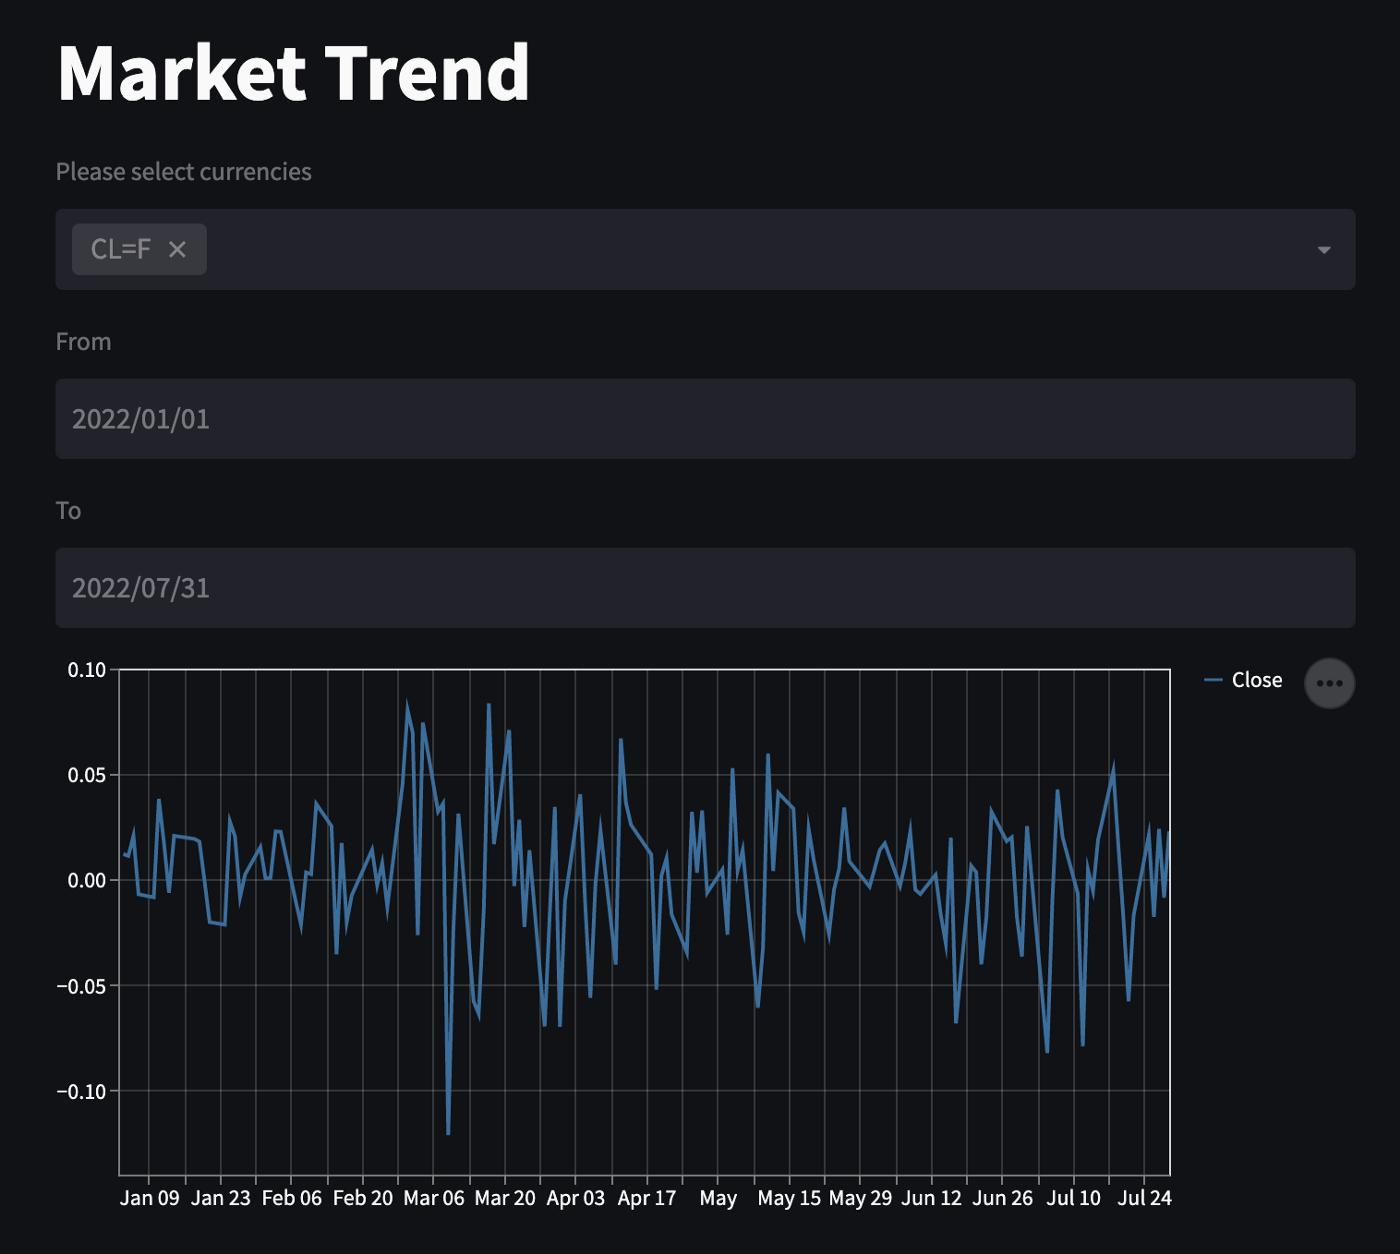Click the Market Trend heading
The height and width of the screenshot is (1254, 1400).
click(293, 73)
